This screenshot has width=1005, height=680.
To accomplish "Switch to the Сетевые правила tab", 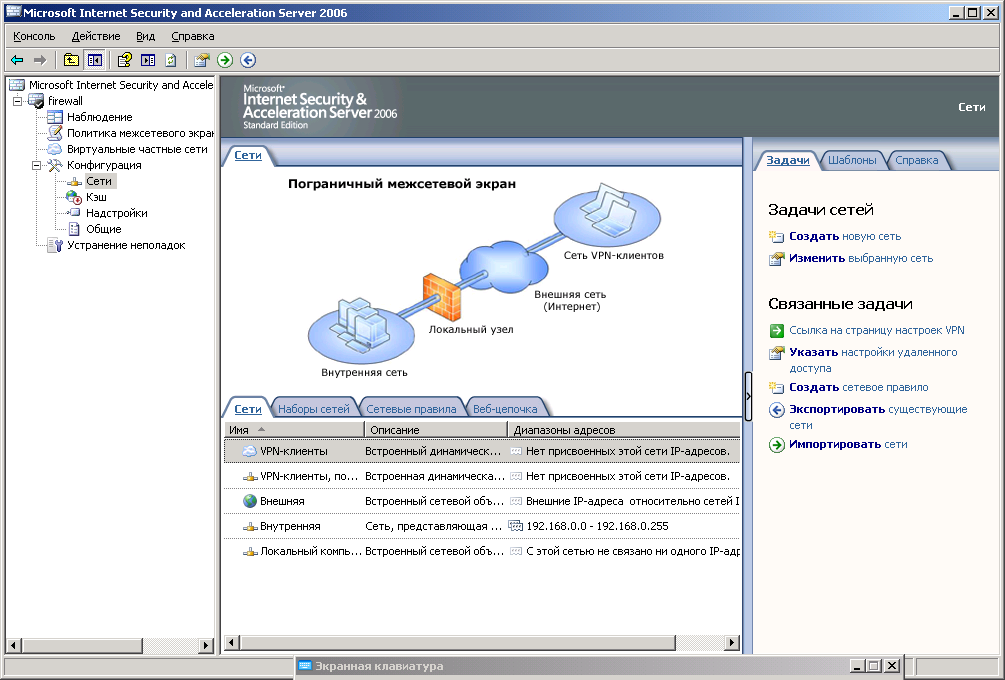I will coord(411,409).
